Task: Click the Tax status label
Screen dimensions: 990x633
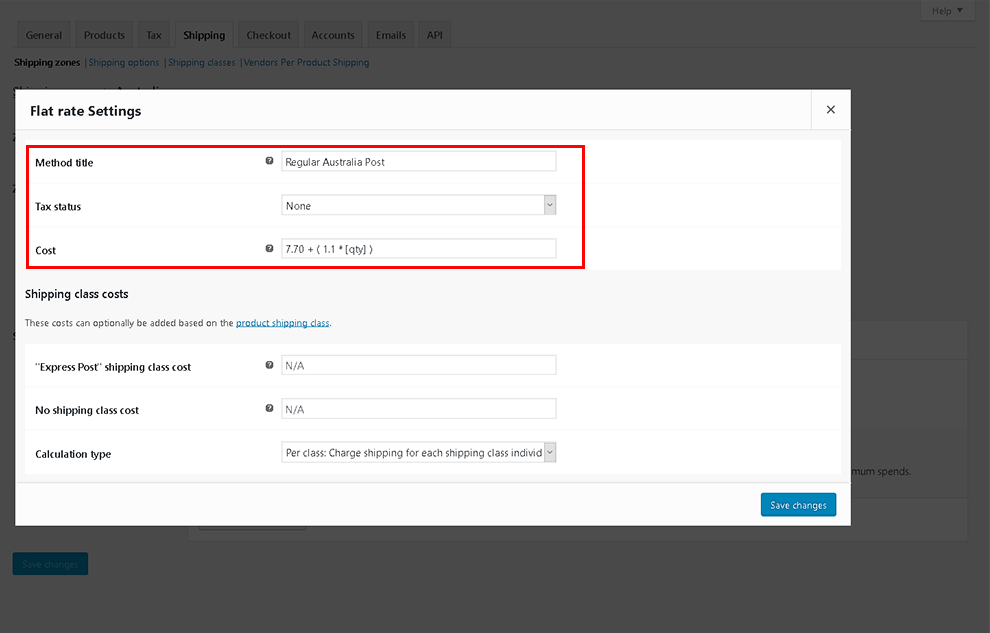Action: (x=58, y=206)
